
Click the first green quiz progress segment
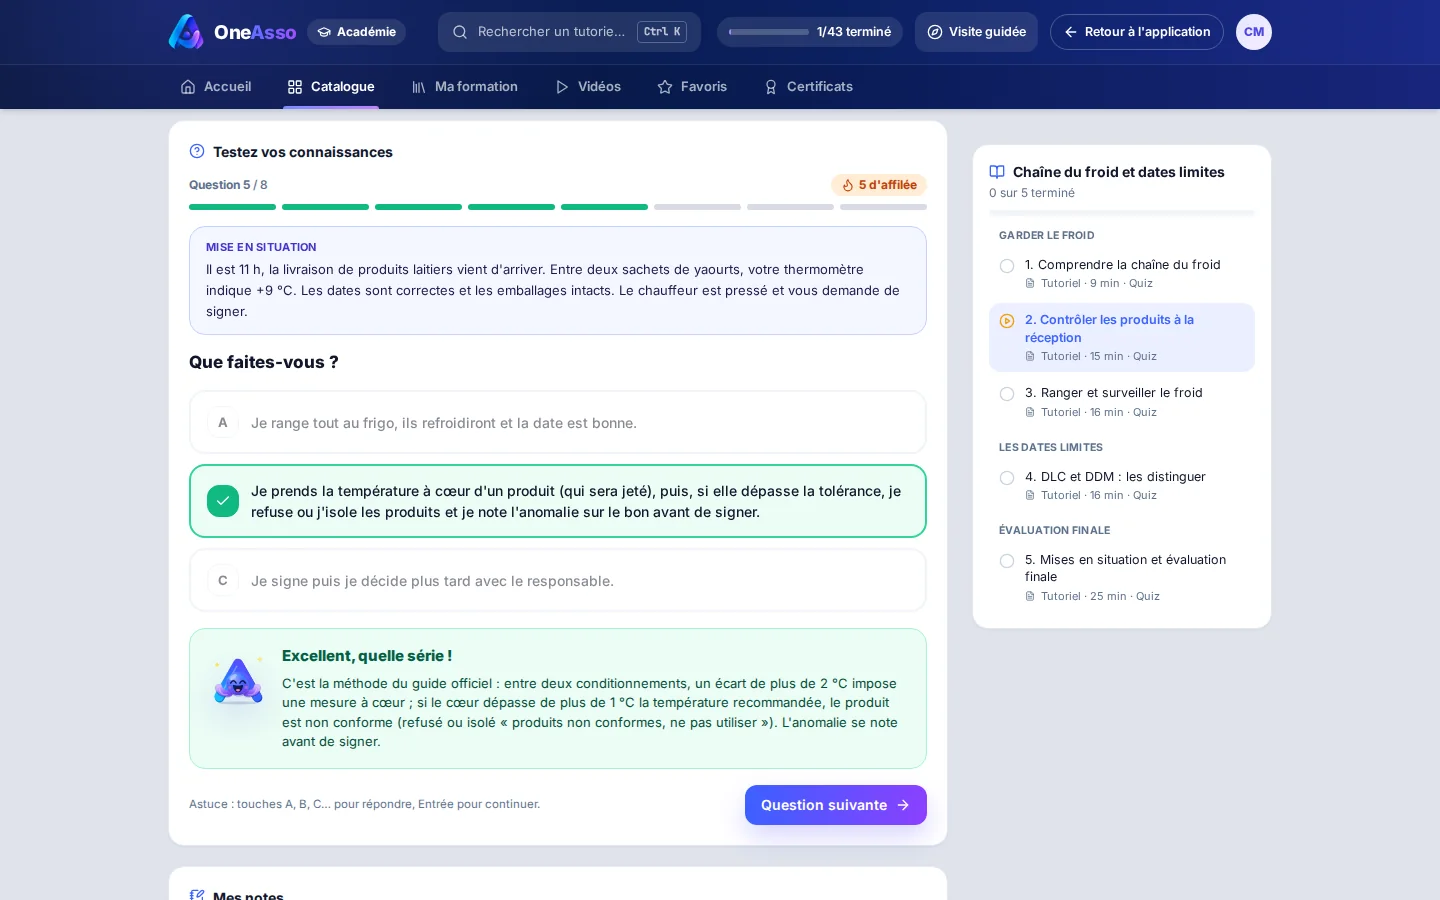click(x=232, y=207)
